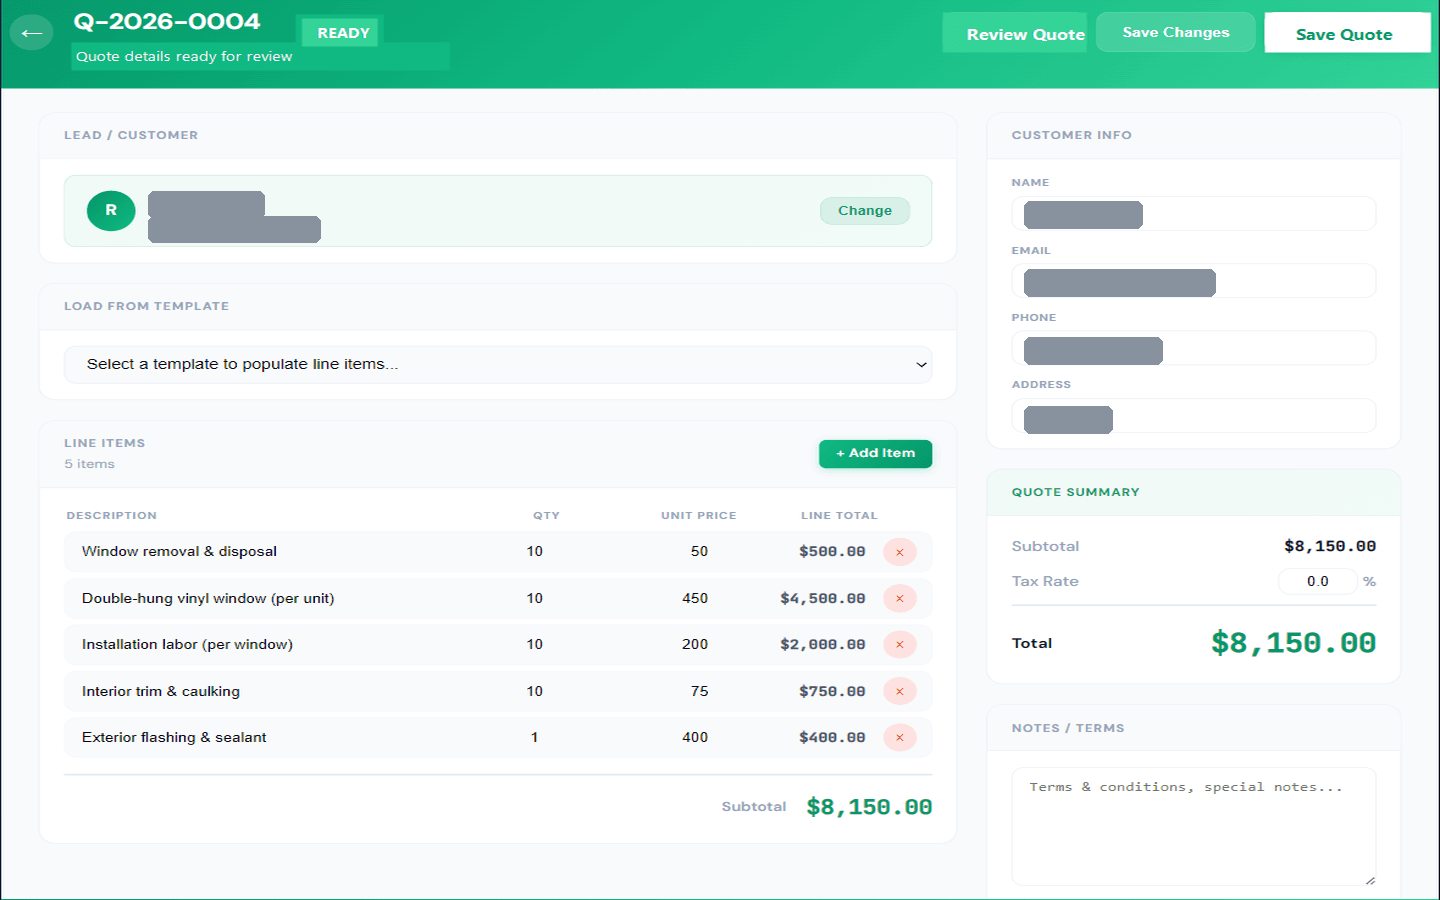
Task: Remove the Double-hung vinyl window item
Action: click(x=899, y=599)
